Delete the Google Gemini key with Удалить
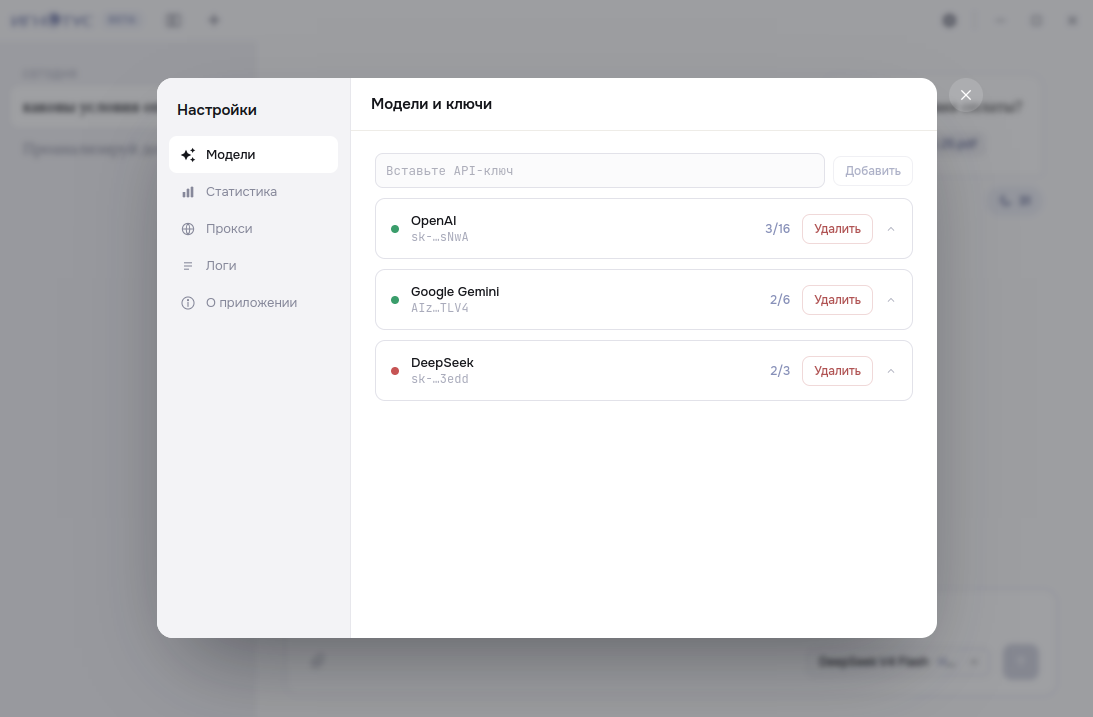 point(837,300)
